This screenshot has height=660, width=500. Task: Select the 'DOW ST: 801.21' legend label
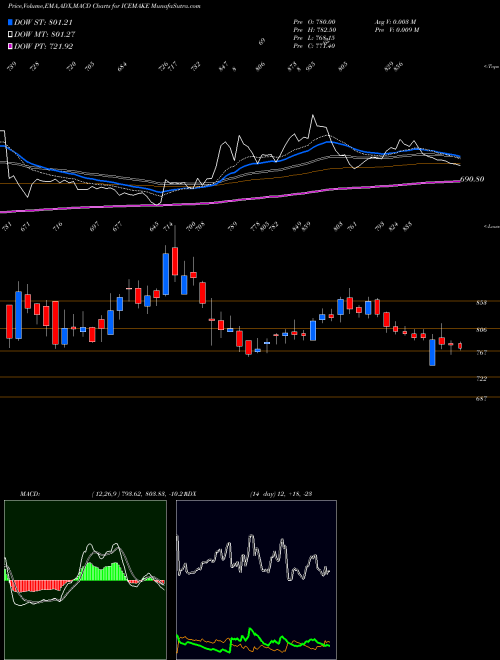(44, 22)
